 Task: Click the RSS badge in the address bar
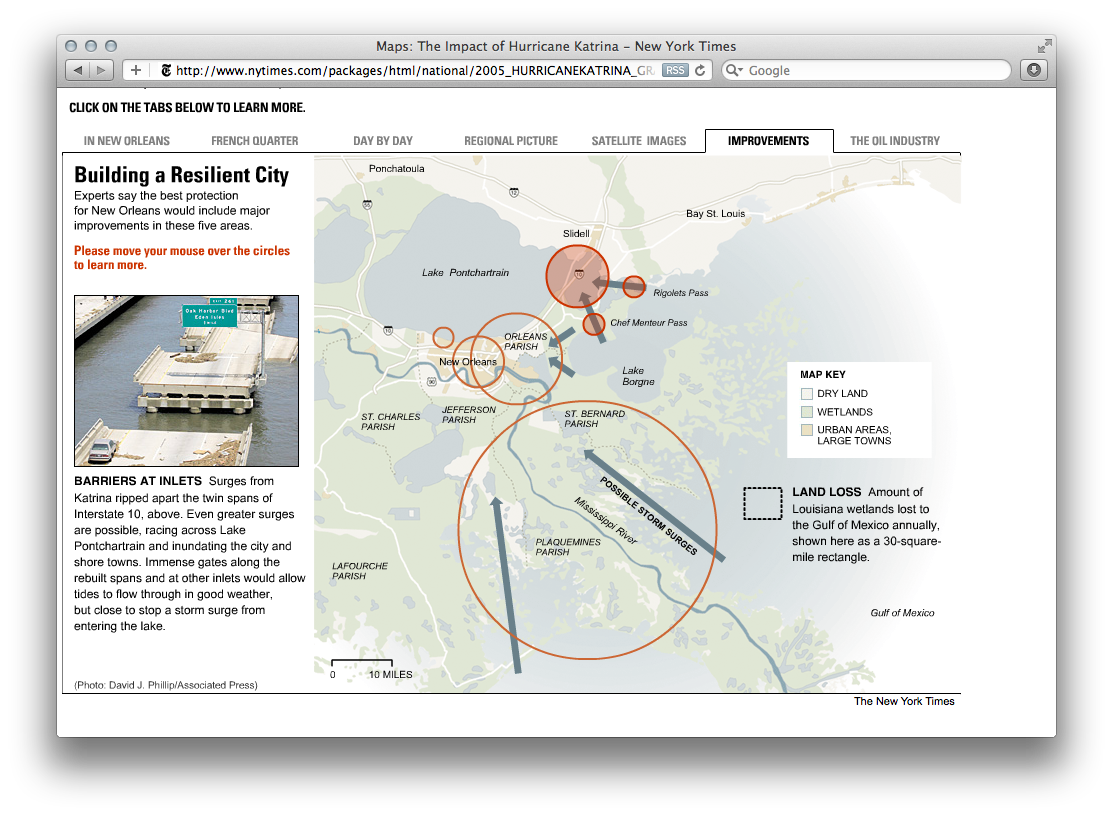[x=675, y=70]
